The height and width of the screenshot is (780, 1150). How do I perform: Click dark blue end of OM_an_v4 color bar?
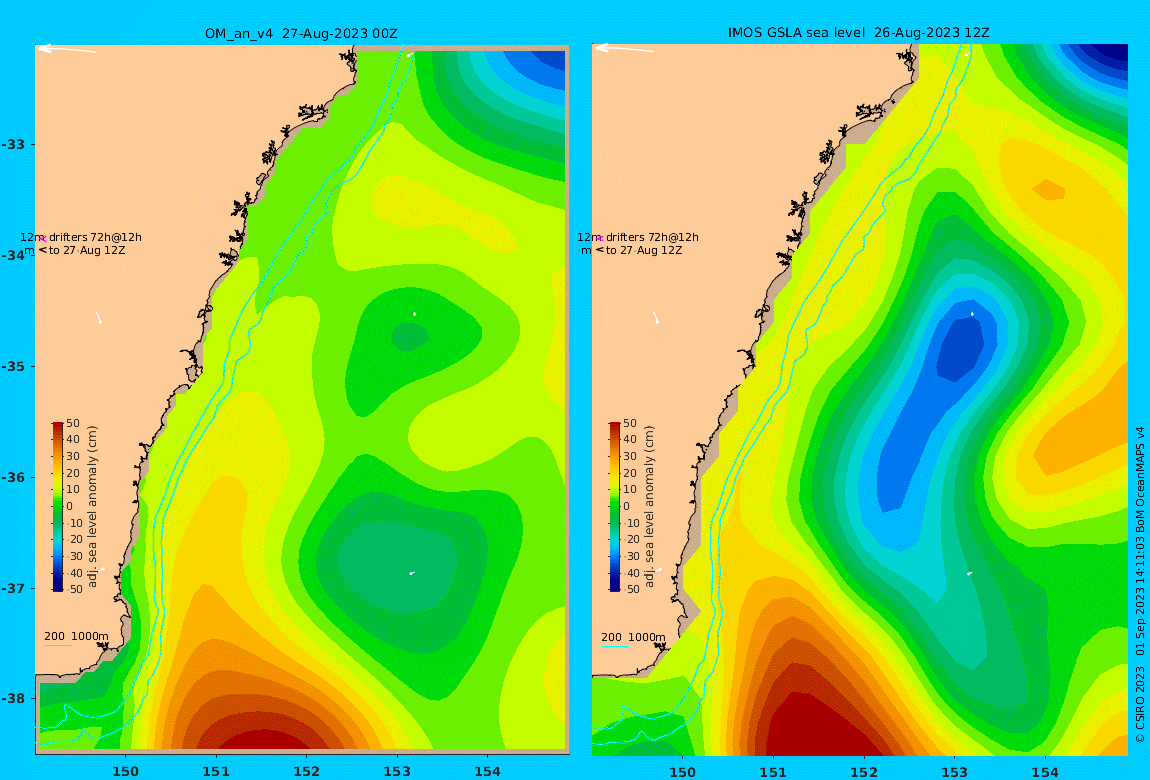[58, 586]
